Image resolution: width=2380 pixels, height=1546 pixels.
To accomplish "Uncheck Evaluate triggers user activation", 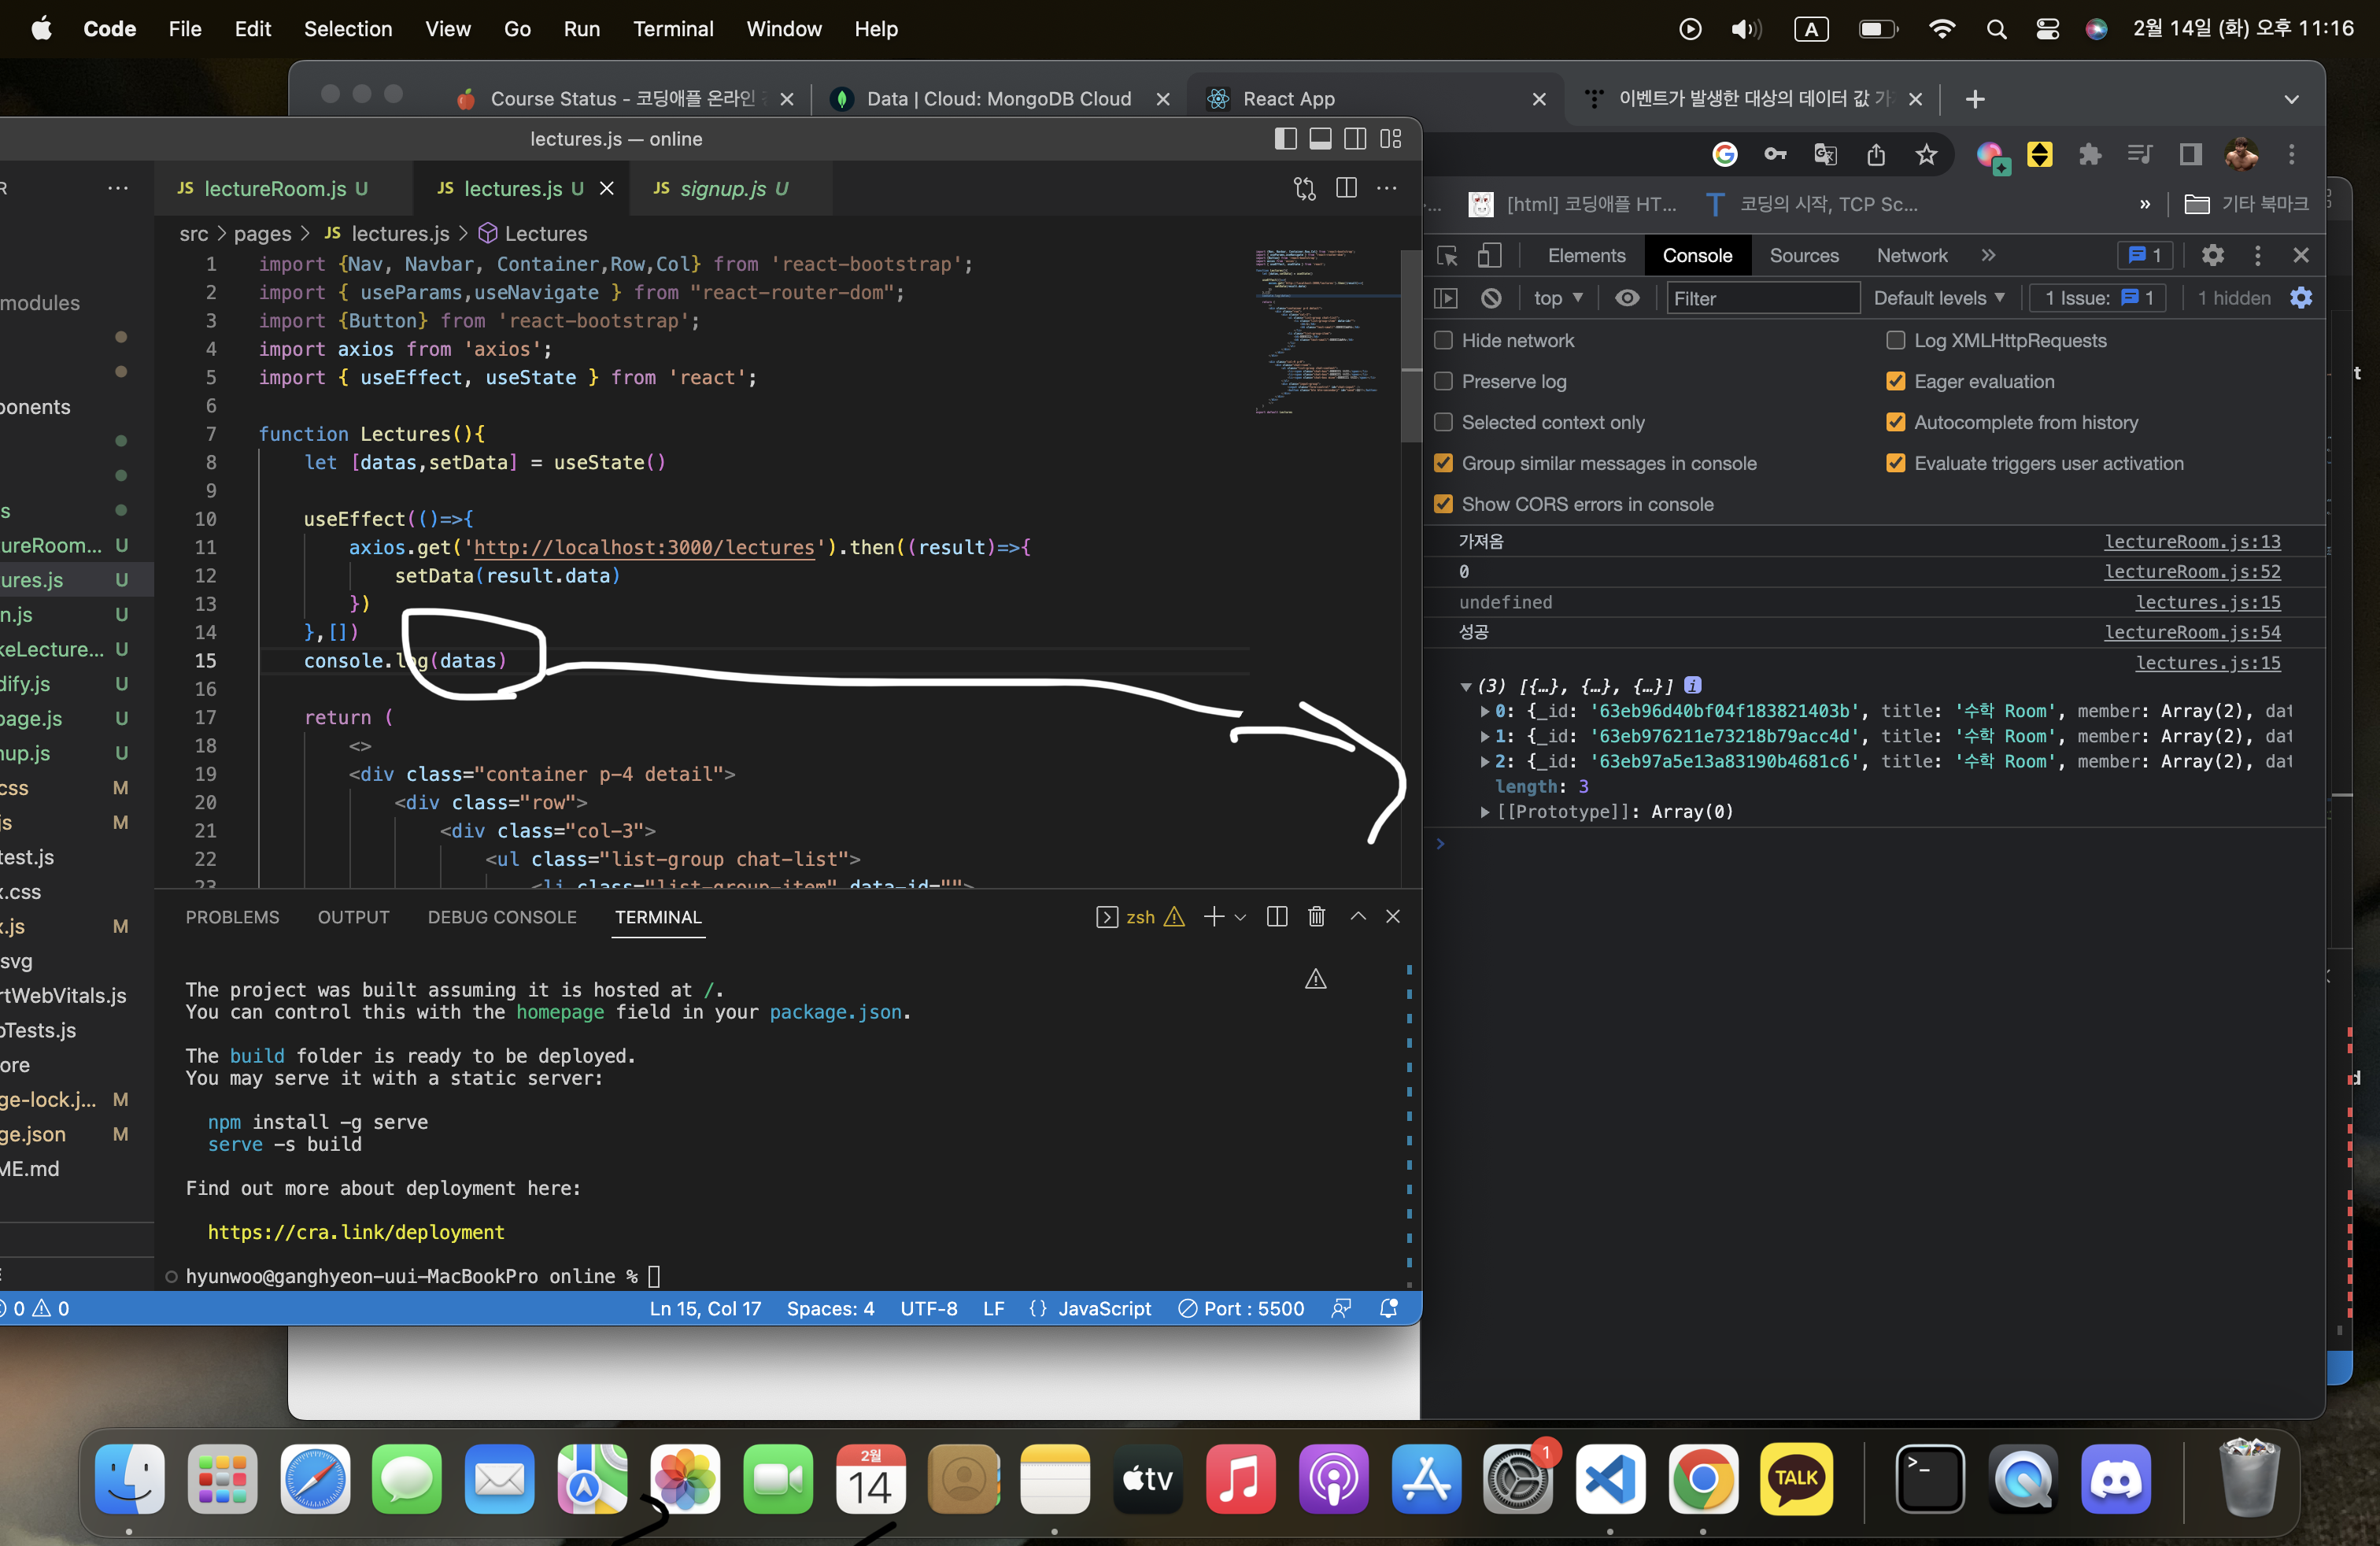I will [x=1895, y=463].
